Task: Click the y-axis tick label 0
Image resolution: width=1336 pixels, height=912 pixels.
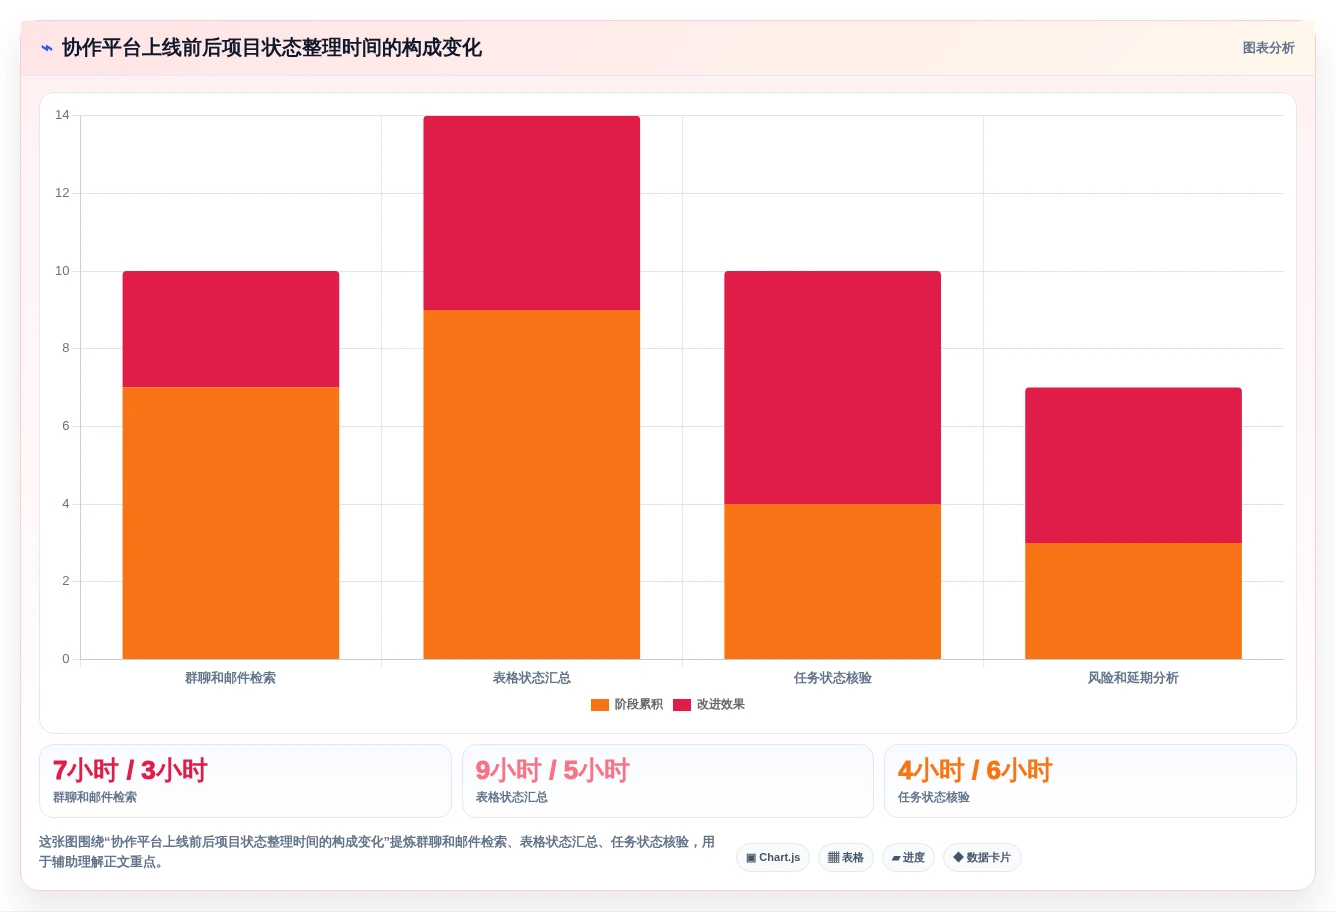Action: coord(66,659)
